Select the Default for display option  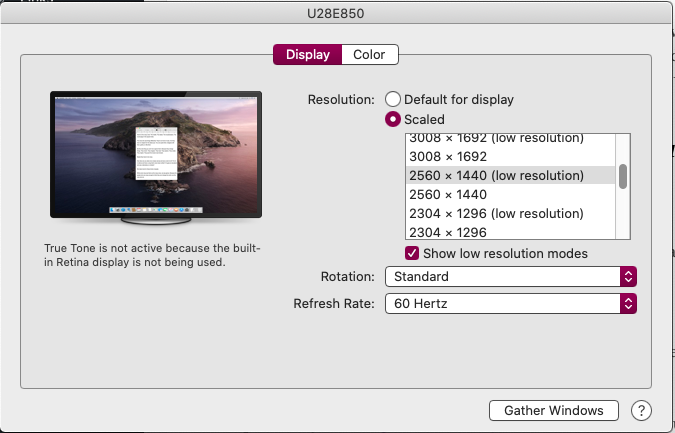click(393, 100)
